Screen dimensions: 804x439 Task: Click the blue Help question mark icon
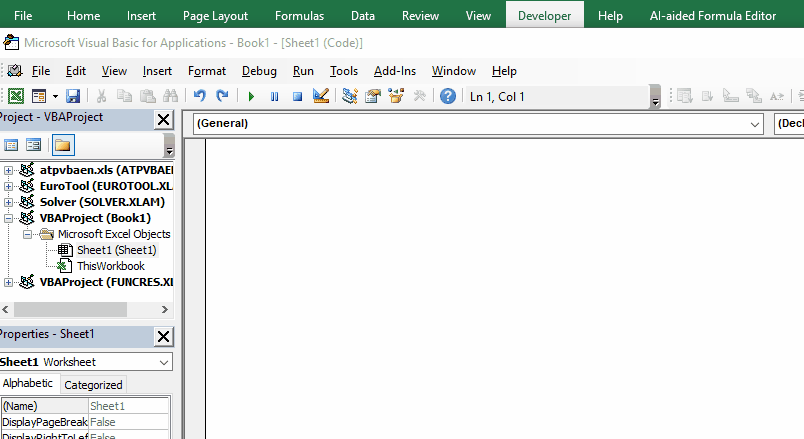pyautogui.click(x=448, y=96)
